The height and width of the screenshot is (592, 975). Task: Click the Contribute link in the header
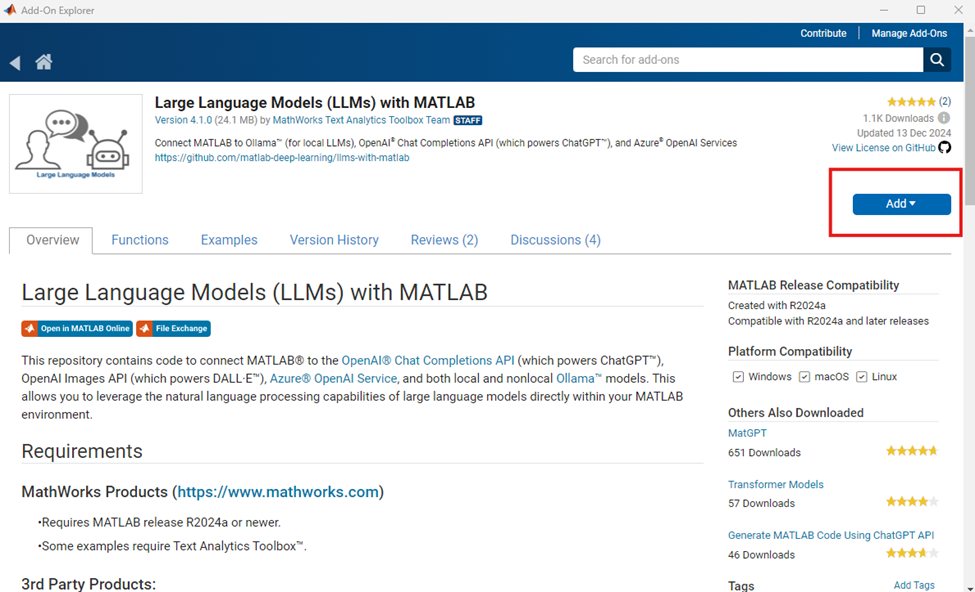point(823,34)
